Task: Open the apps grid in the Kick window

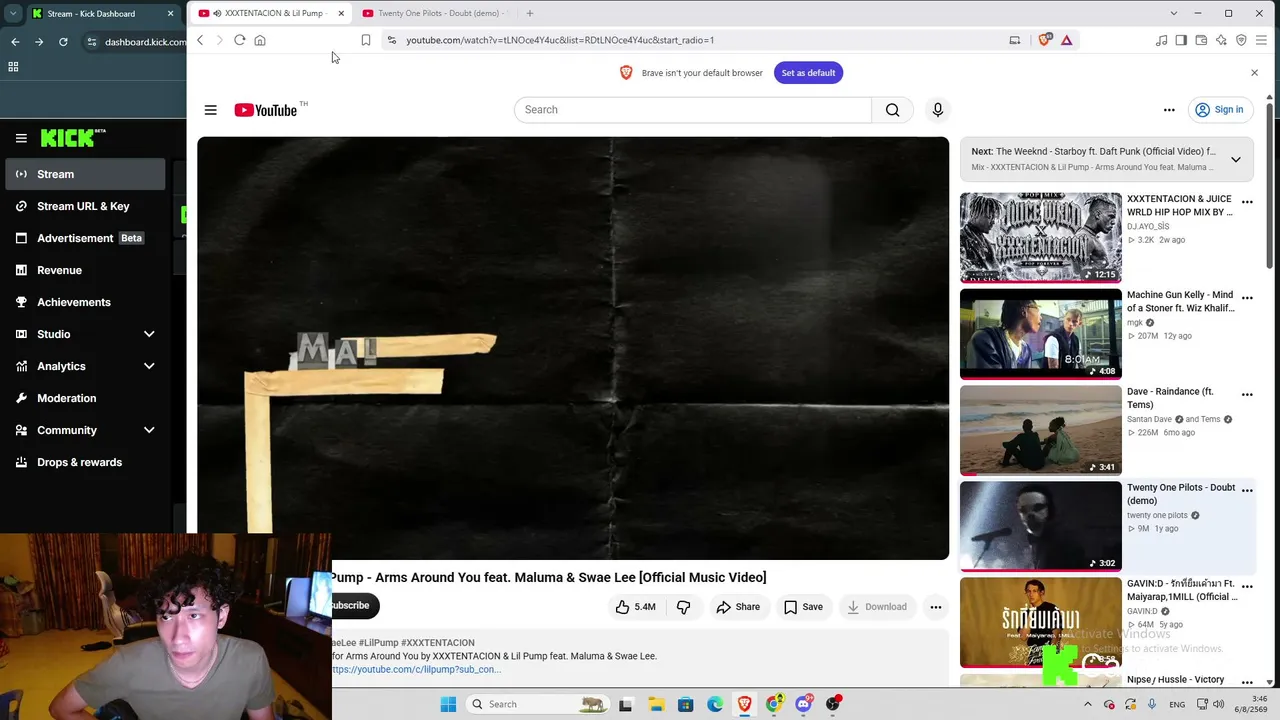Action: click(13, 67)
